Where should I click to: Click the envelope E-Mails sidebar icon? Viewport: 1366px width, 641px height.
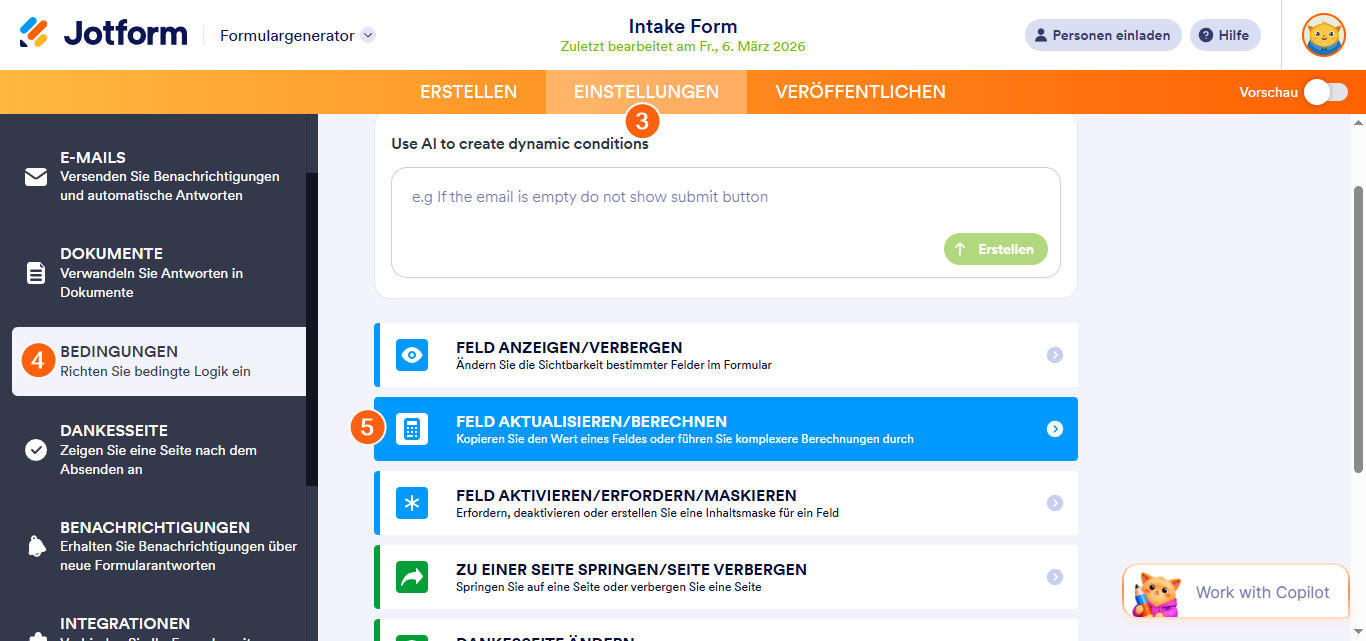(x=36, y=177)
